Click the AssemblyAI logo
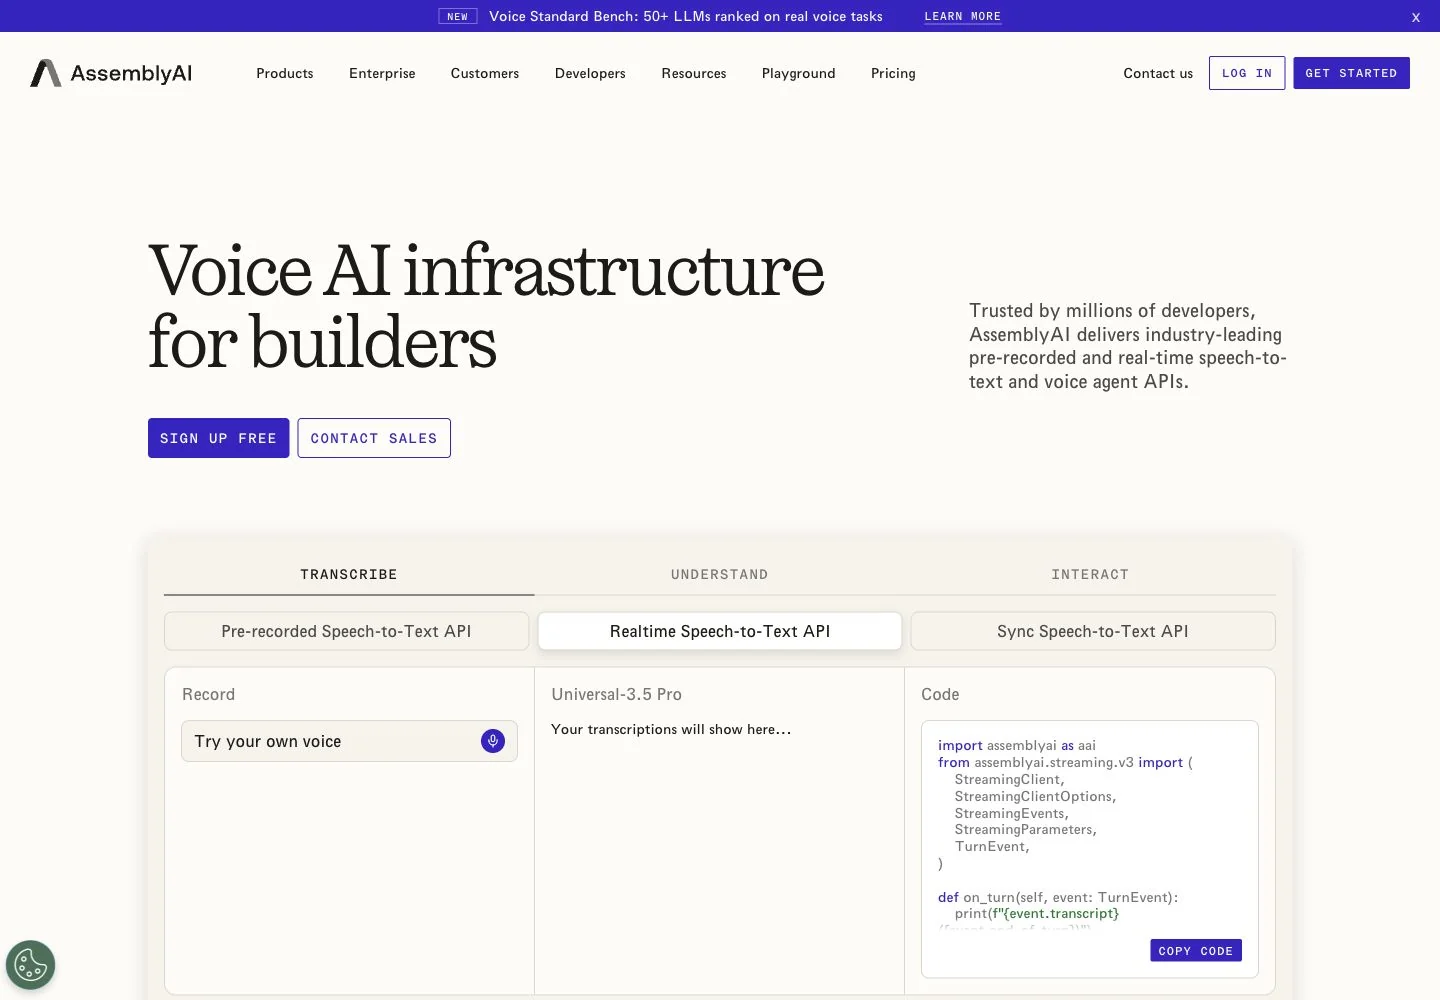 click(x=111, y=73)
